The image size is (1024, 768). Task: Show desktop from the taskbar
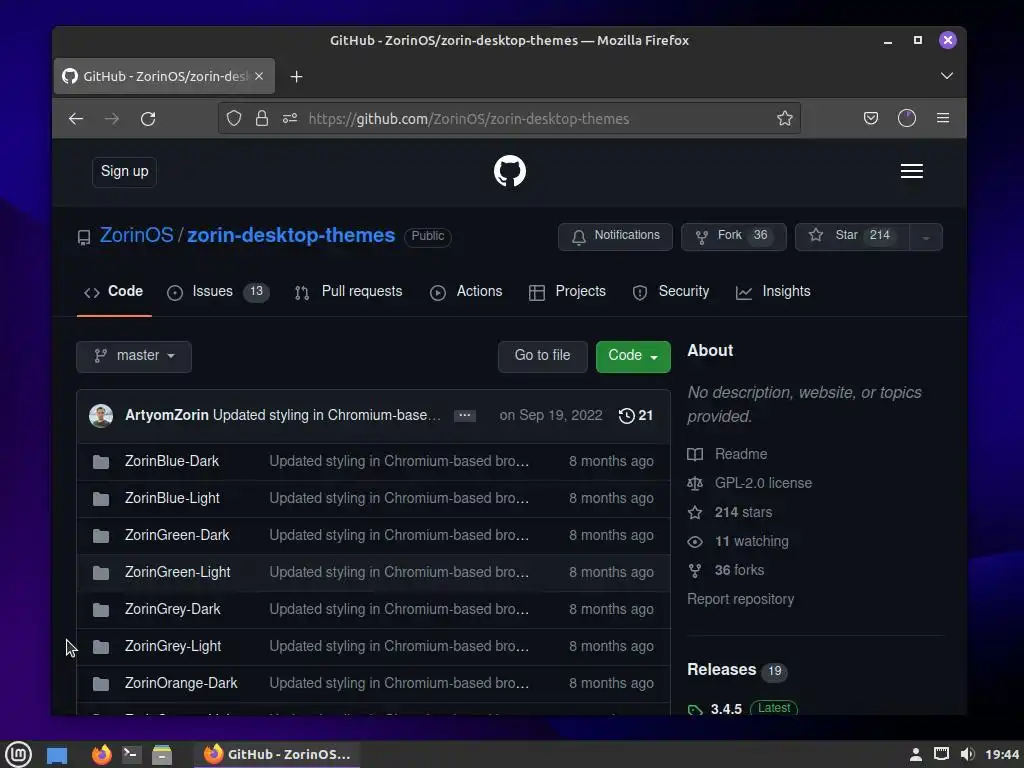(57, 755)
